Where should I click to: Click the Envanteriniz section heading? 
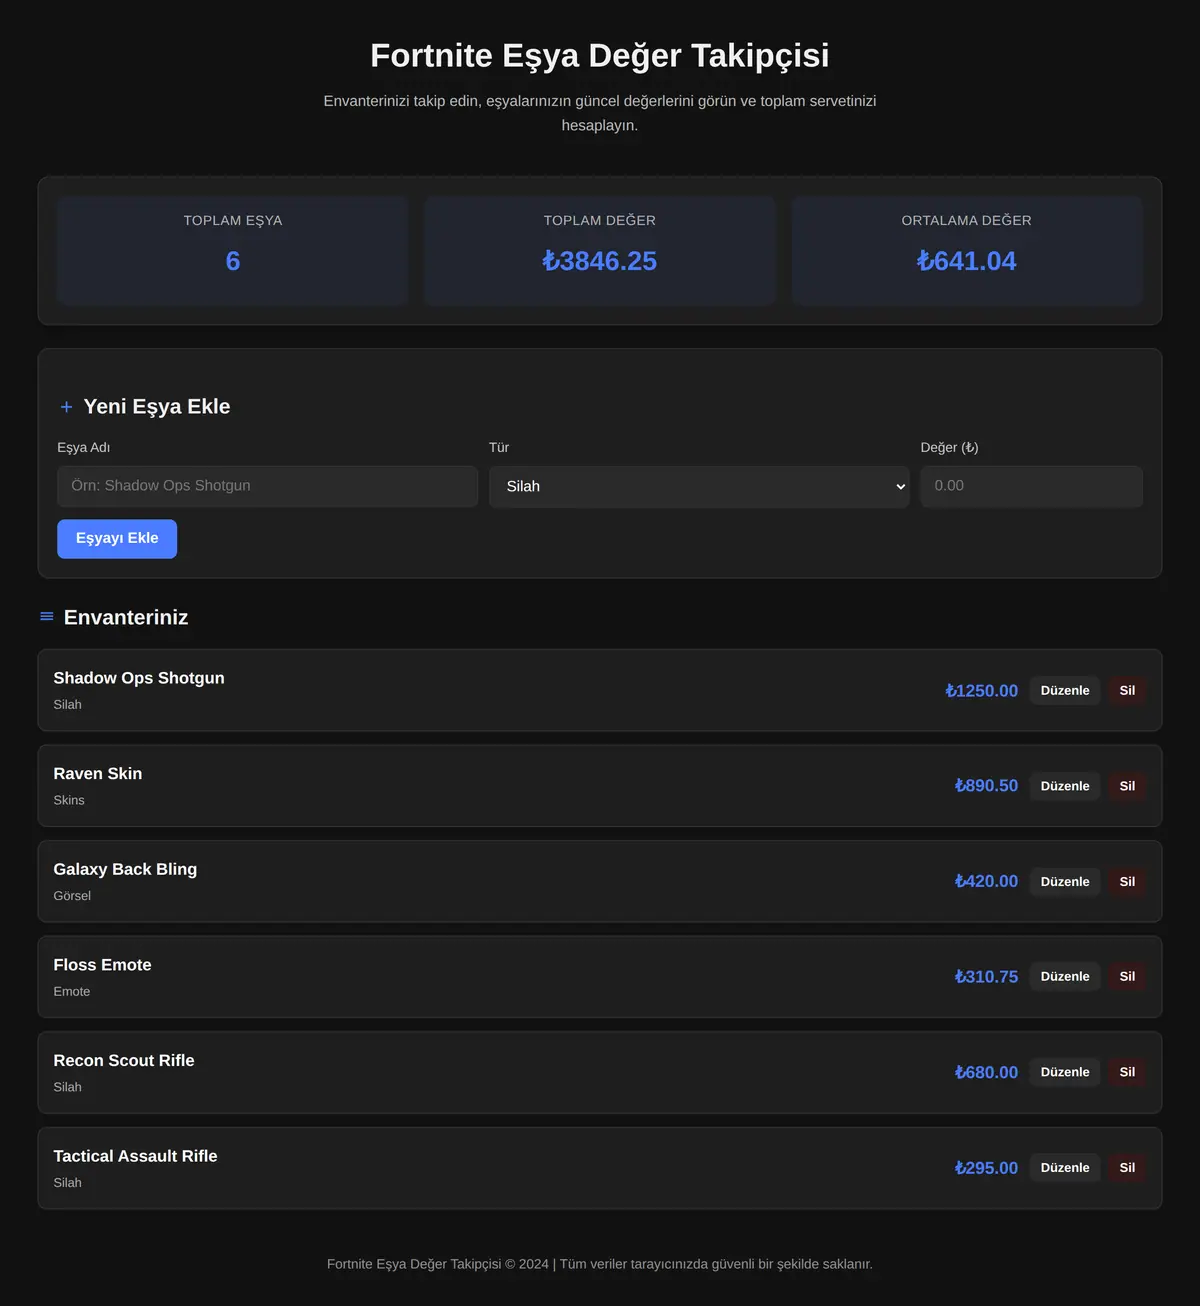click(x=126, y=617)
